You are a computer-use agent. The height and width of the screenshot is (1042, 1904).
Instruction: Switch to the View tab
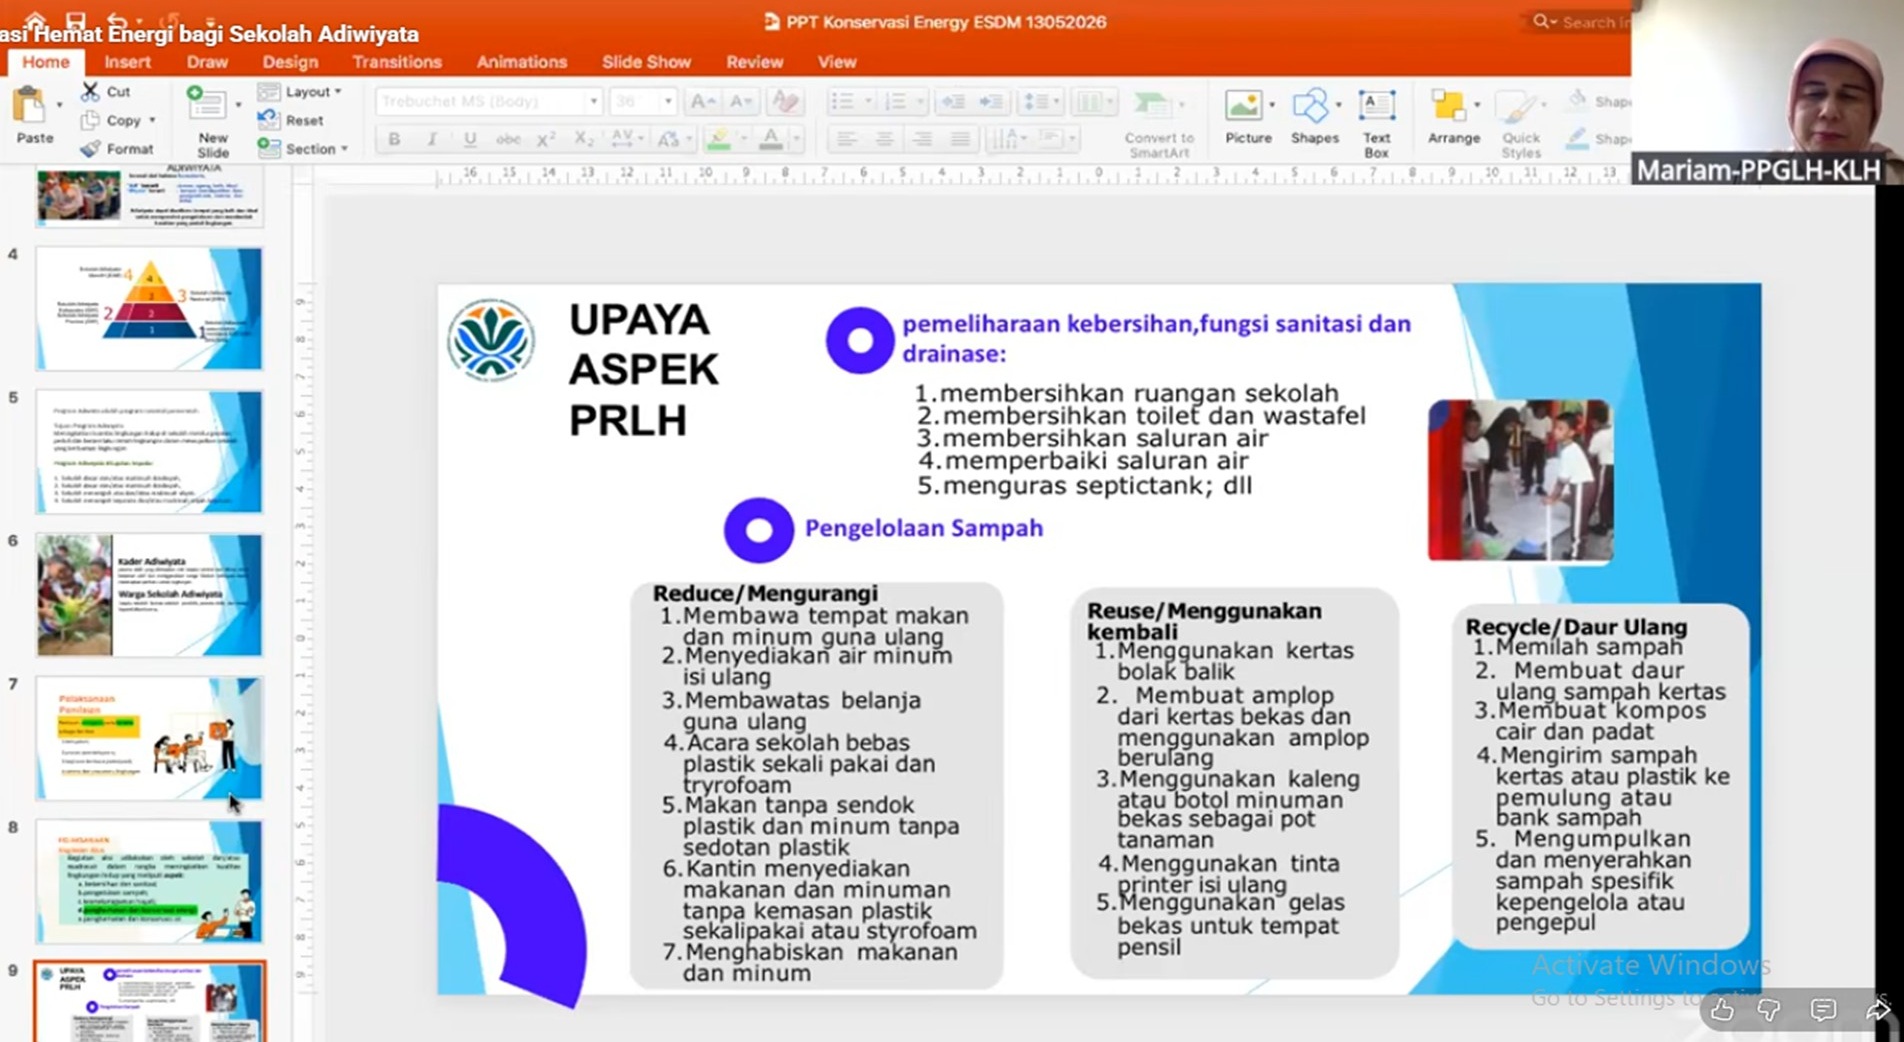(837, 62)
